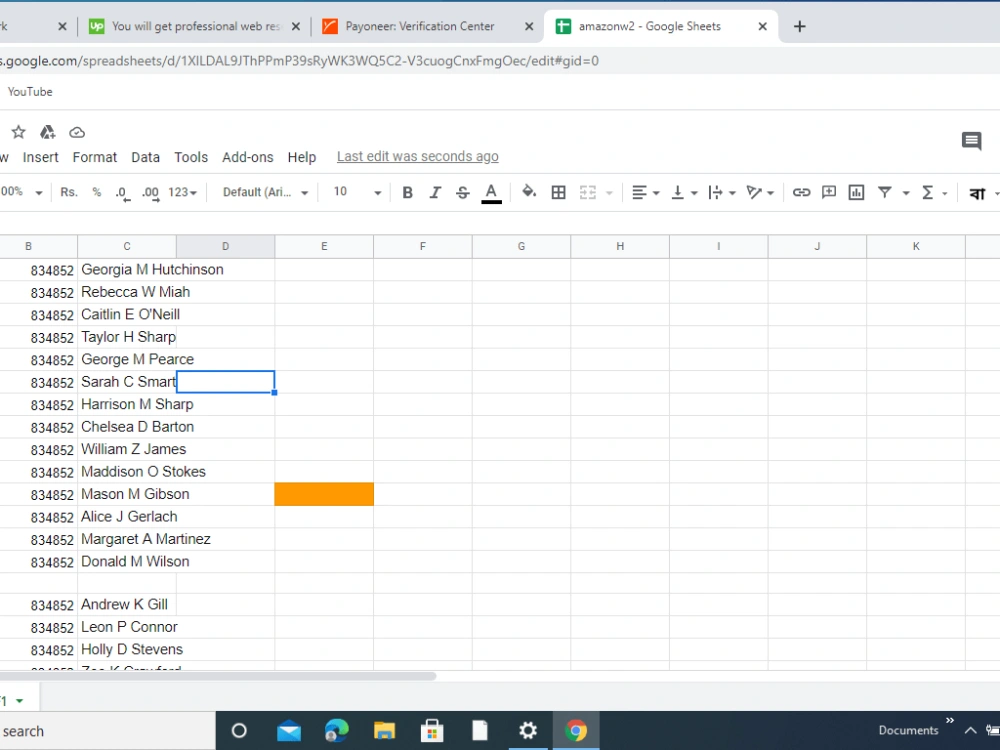The width and height of the screenshot is (1000, 750).
Task: Open the Tools menu
Action: tap(191, 157)
